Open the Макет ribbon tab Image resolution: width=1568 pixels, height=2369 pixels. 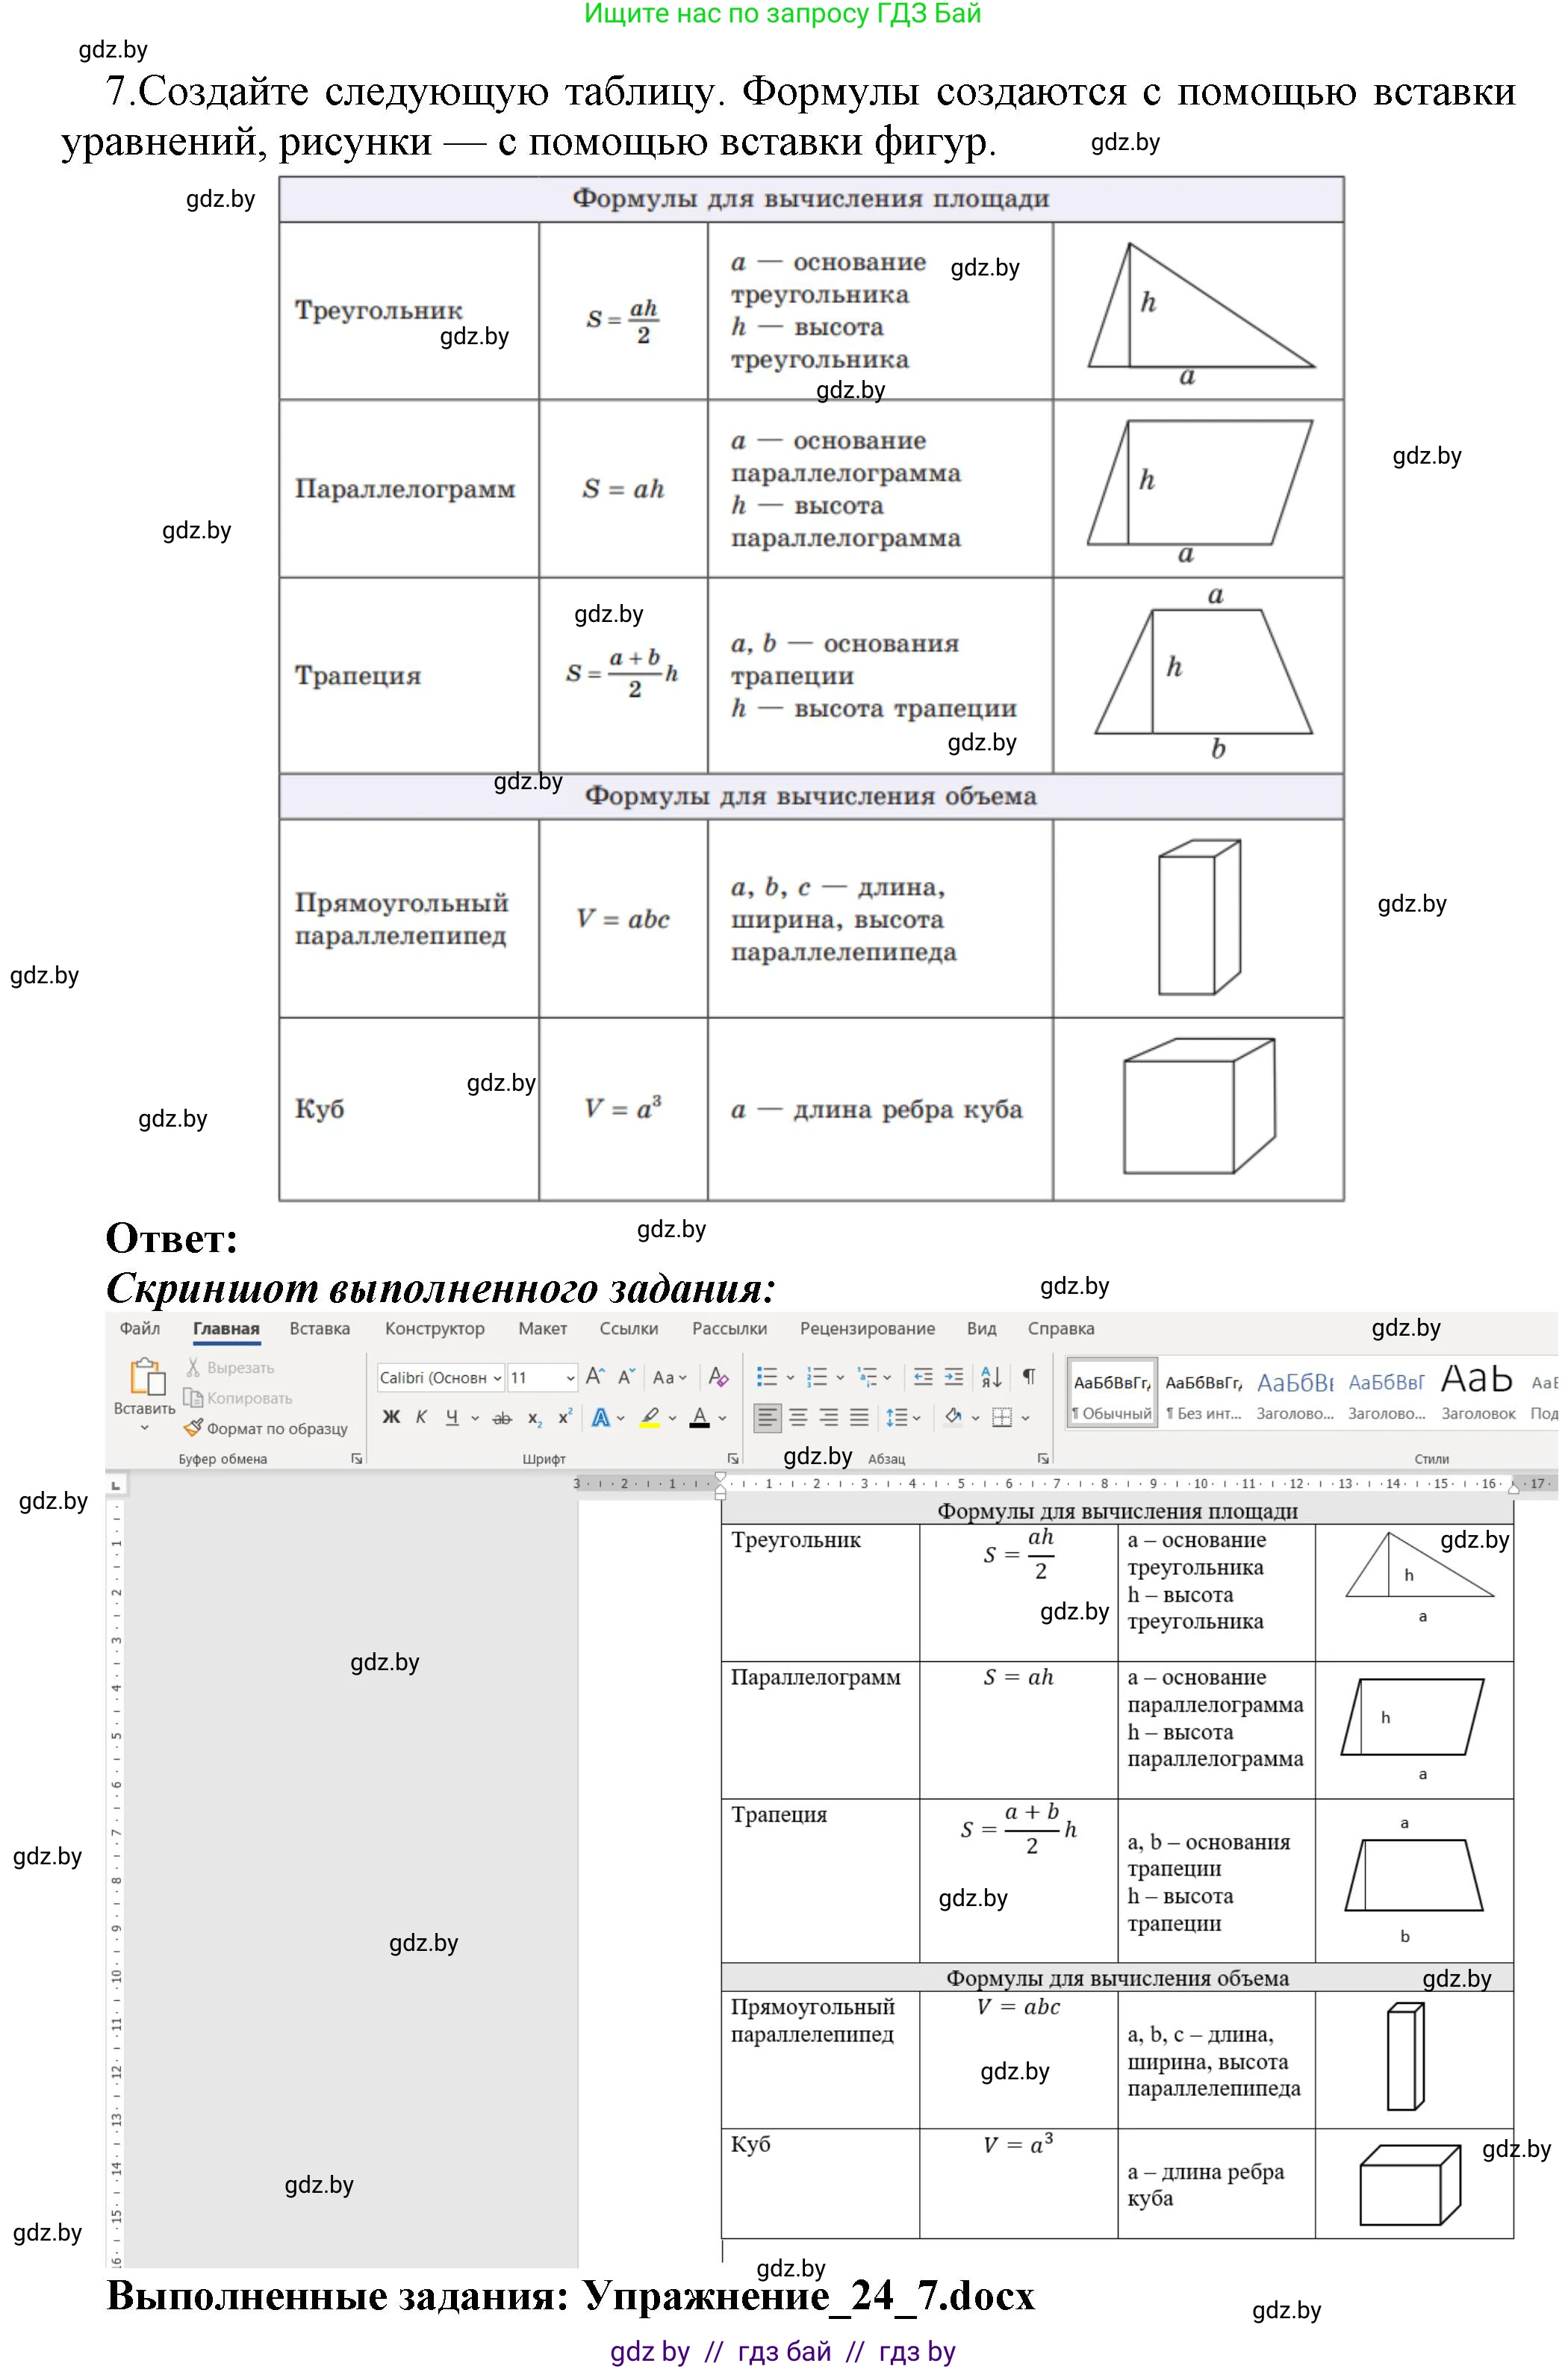pos(542,1329)
